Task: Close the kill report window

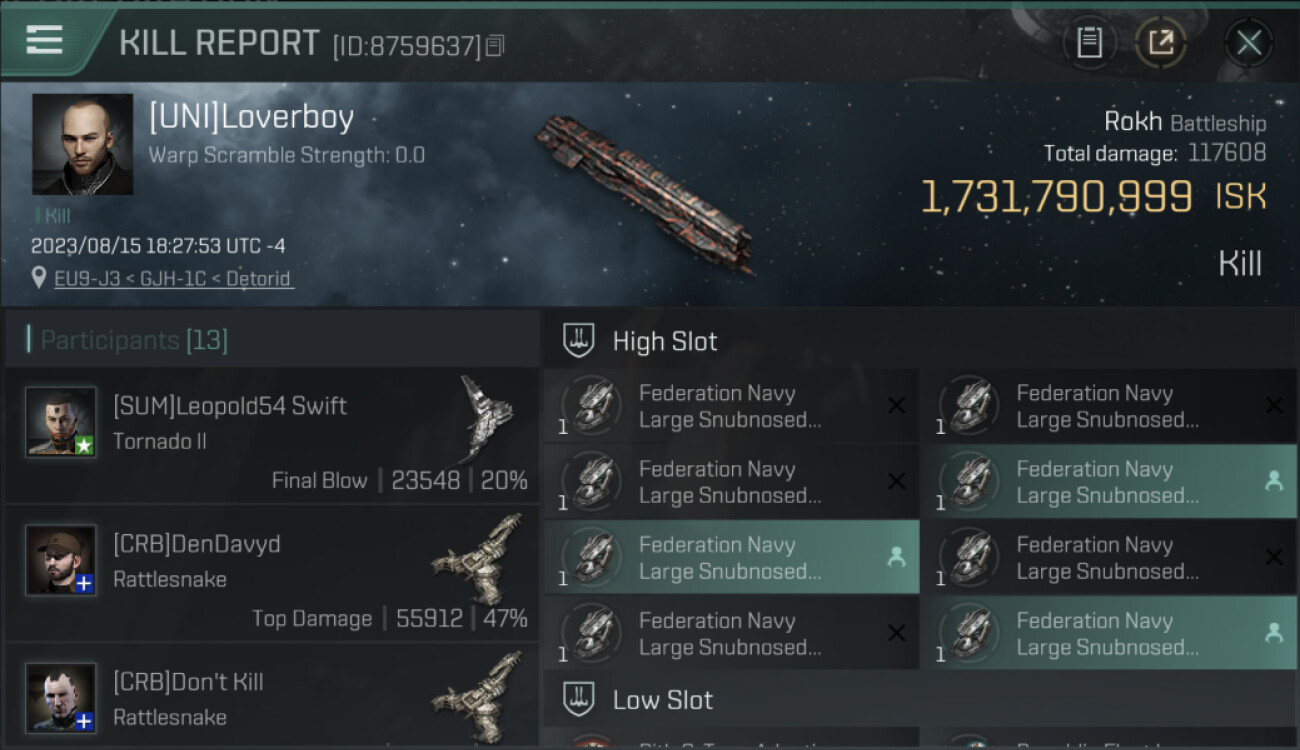Action: tap(1248, 43)
